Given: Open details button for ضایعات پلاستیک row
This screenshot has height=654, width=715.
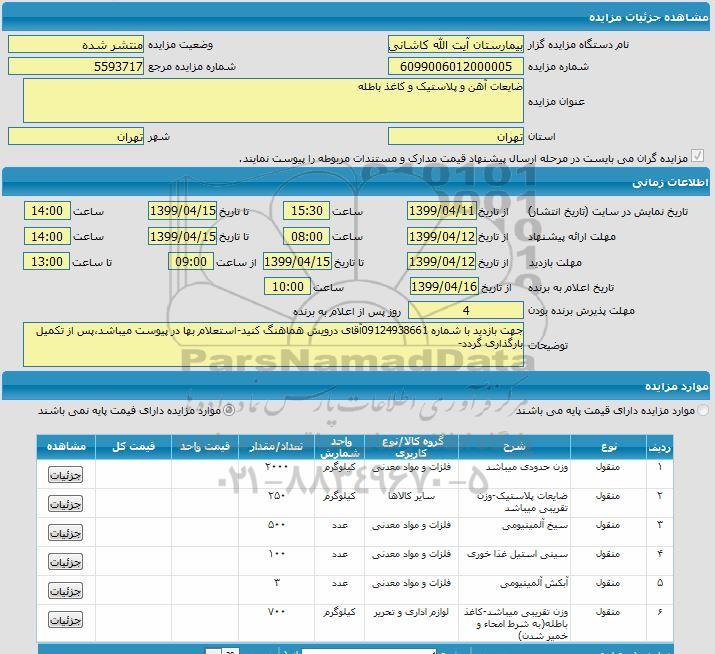Looking at the screenshot, I should coord(66,504).
